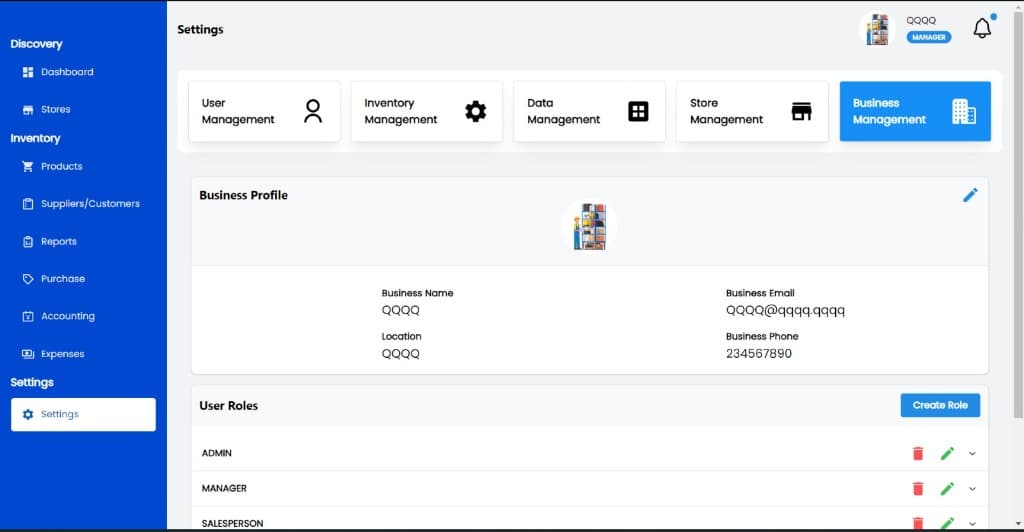Image resolution: width=1024 pixels, height=532 pixels.
Task: Switch to Data Management tab
Action: [590, 111]
